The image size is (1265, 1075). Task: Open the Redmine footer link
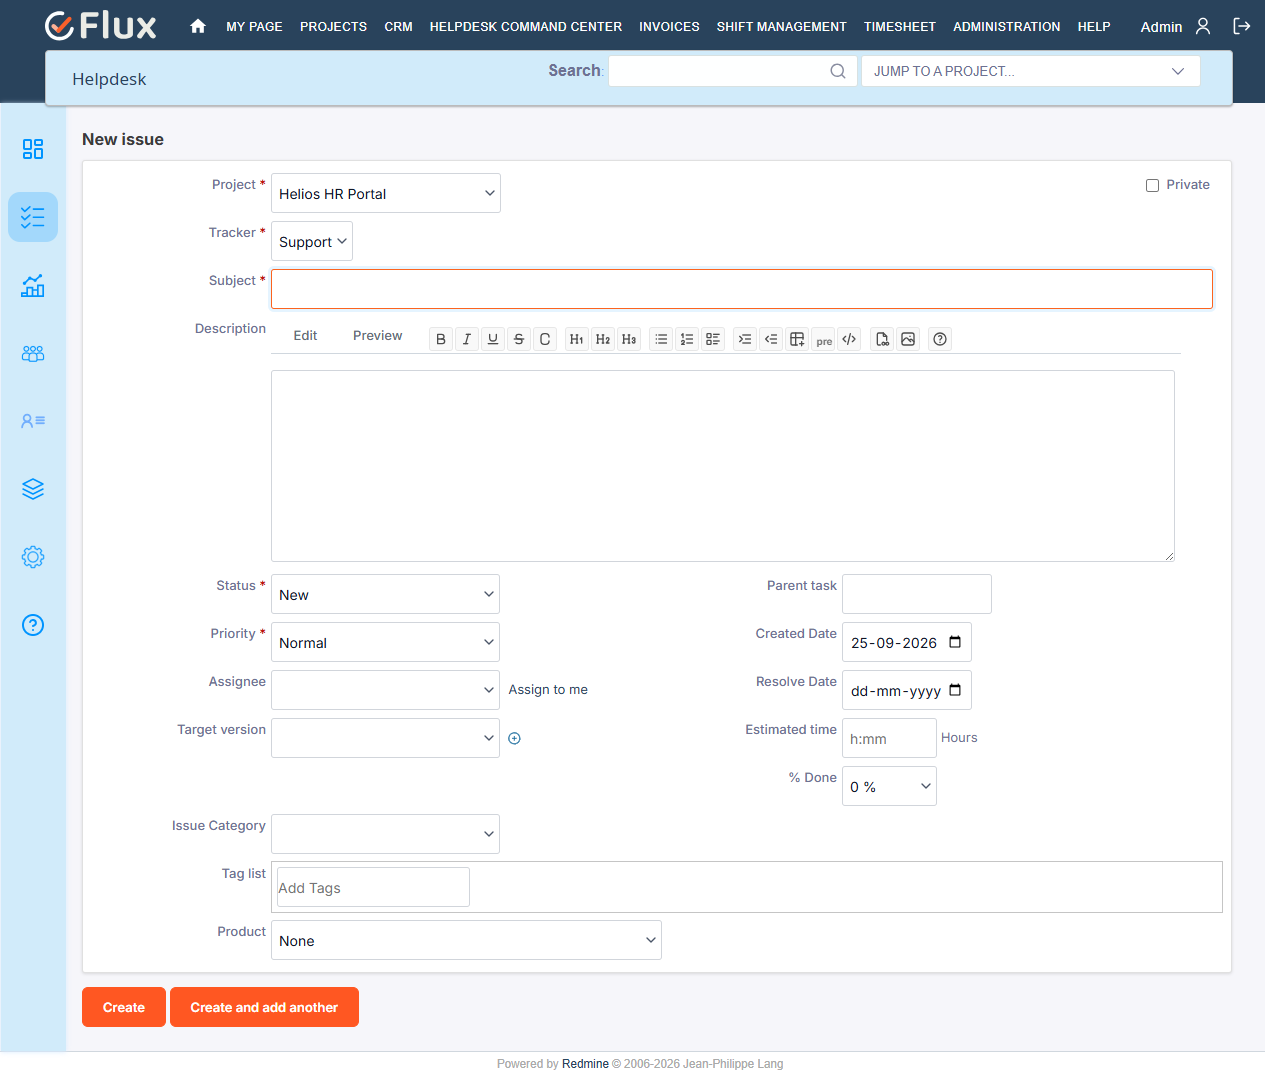585,1064
